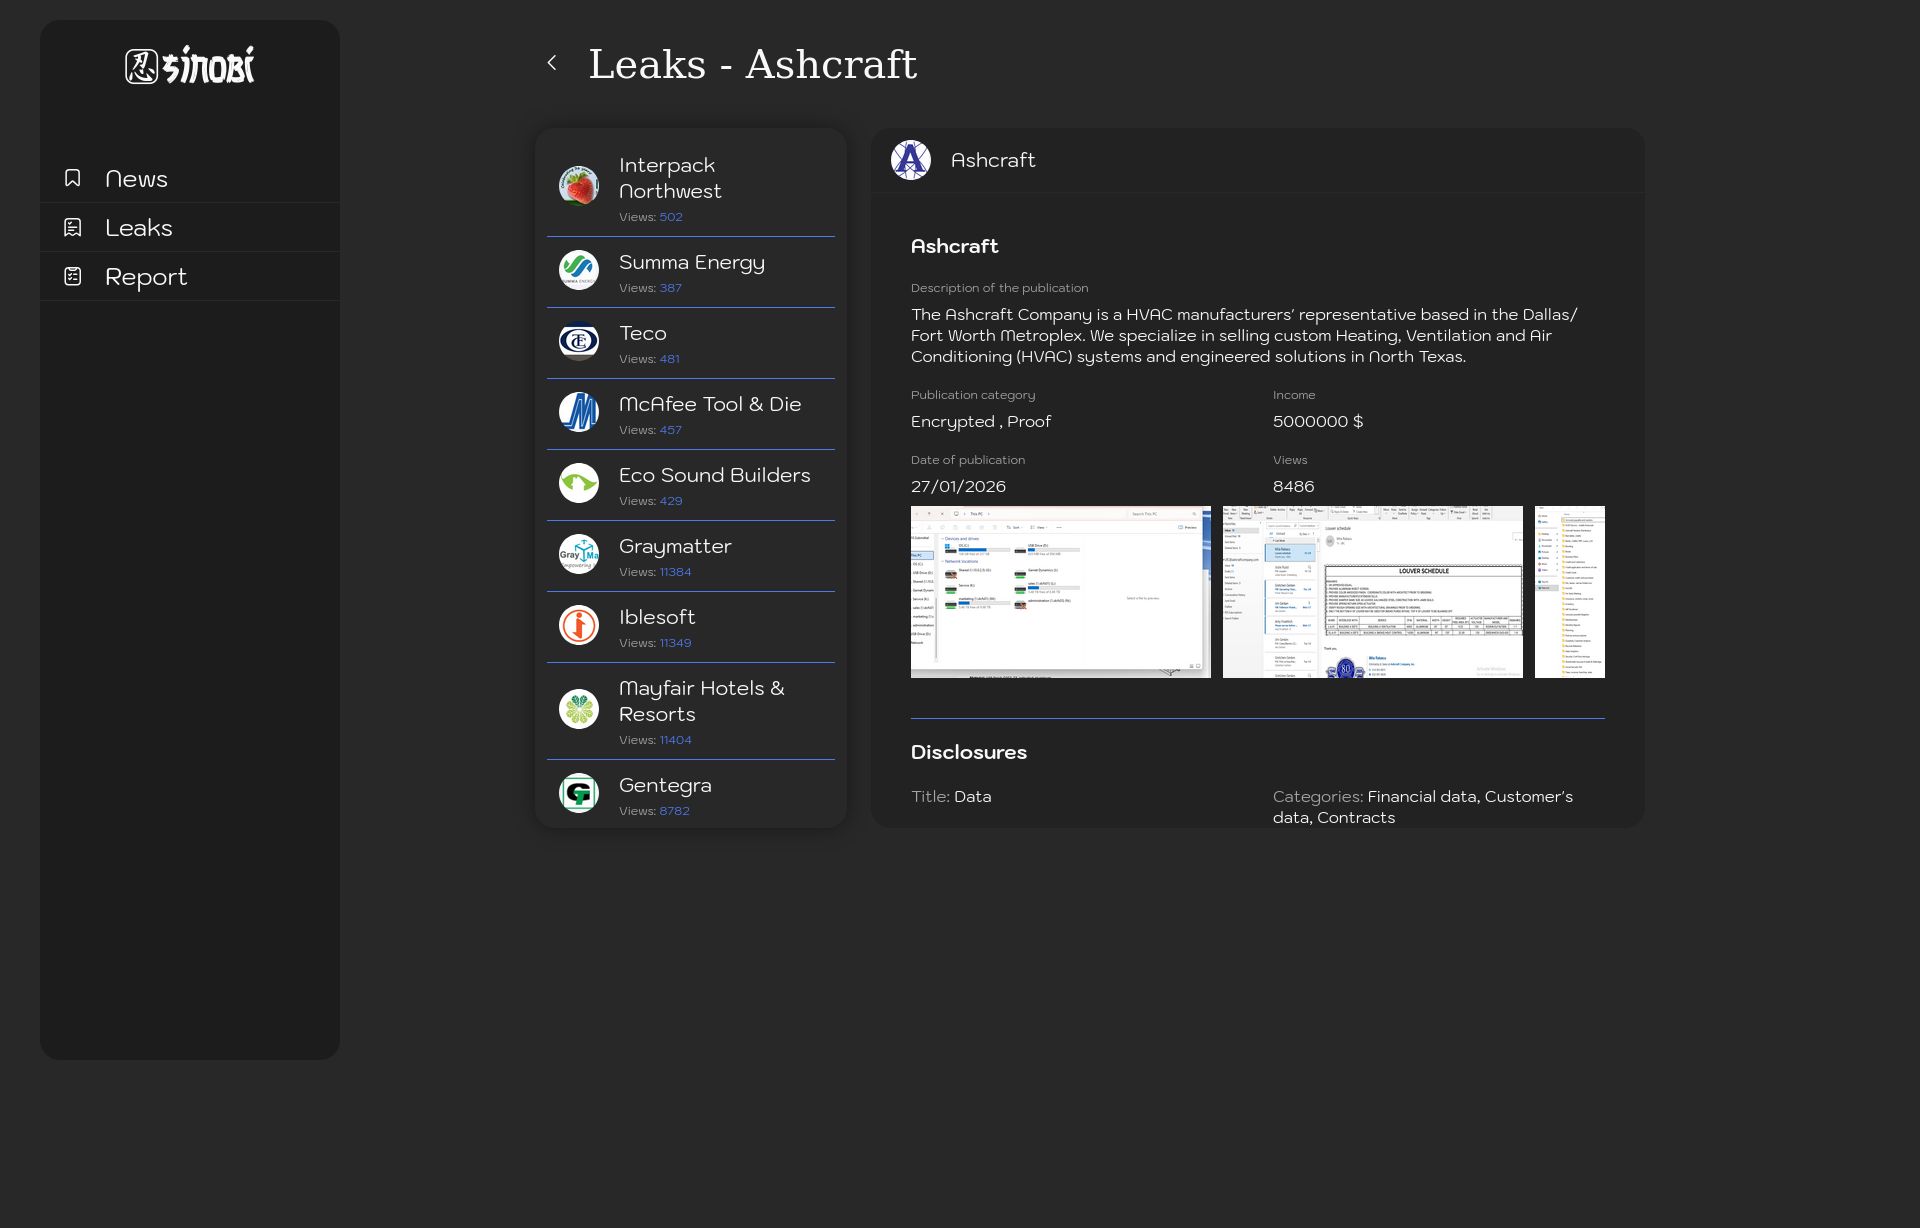This screenshot has width=1920, height=1228.
Task: Click the Ashcraft header avatar icon
Action: pos(910,160)
